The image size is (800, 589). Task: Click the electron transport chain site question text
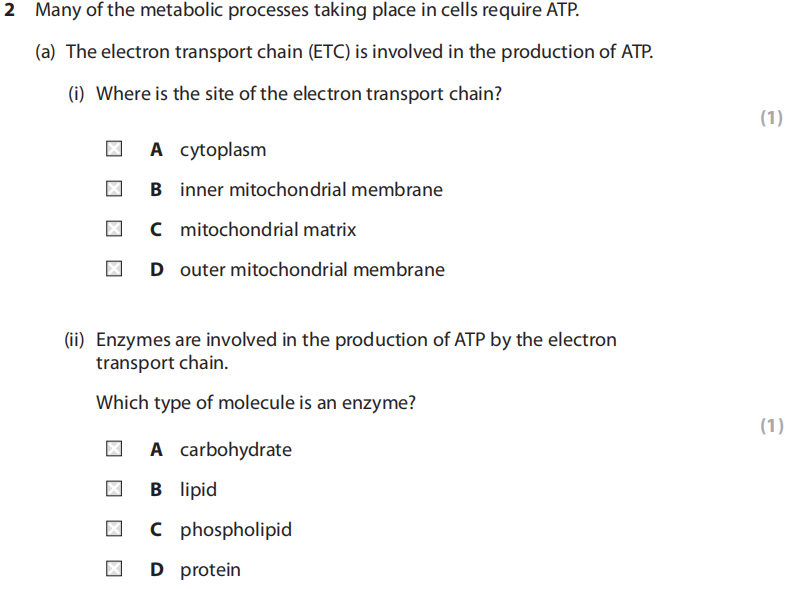[x=299, y=95]
